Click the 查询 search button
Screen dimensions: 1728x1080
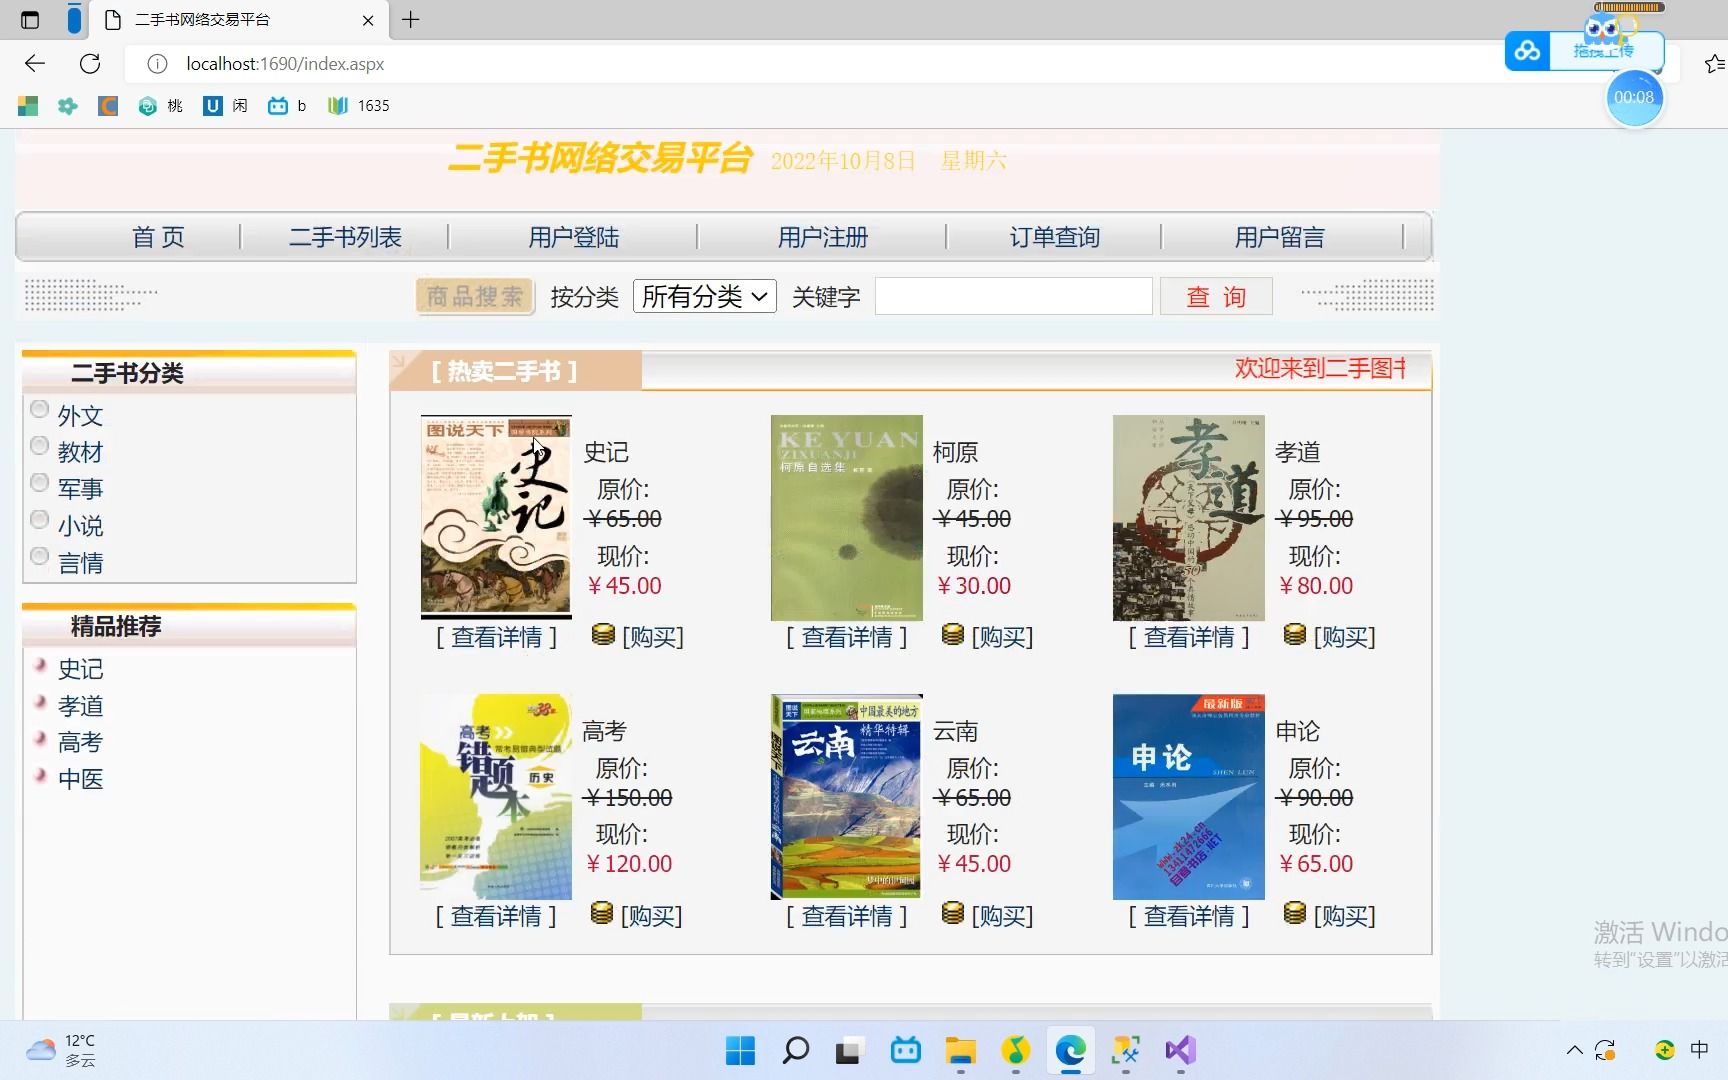[1216, 297]
